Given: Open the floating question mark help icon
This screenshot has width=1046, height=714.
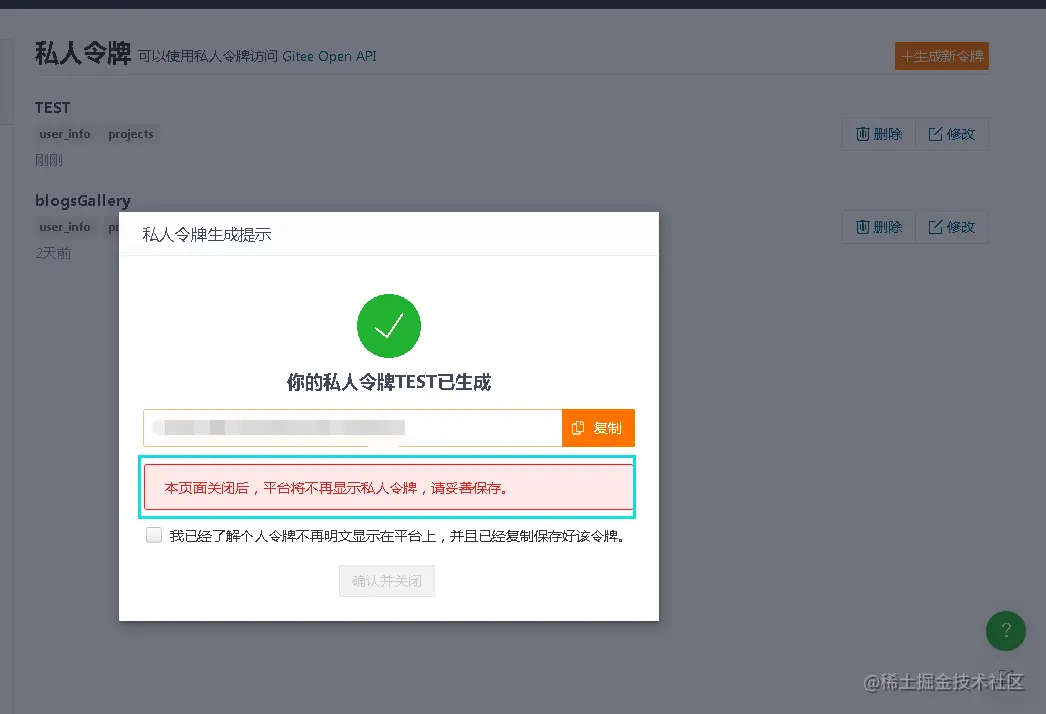Looking at the screenshot, I should tap(1006, 631).
